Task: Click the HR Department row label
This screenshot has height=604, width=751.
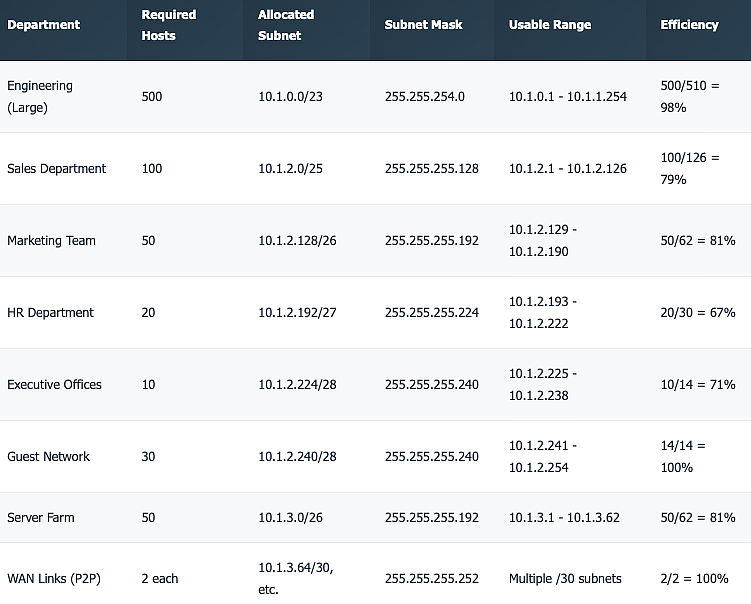Action: 51,313
